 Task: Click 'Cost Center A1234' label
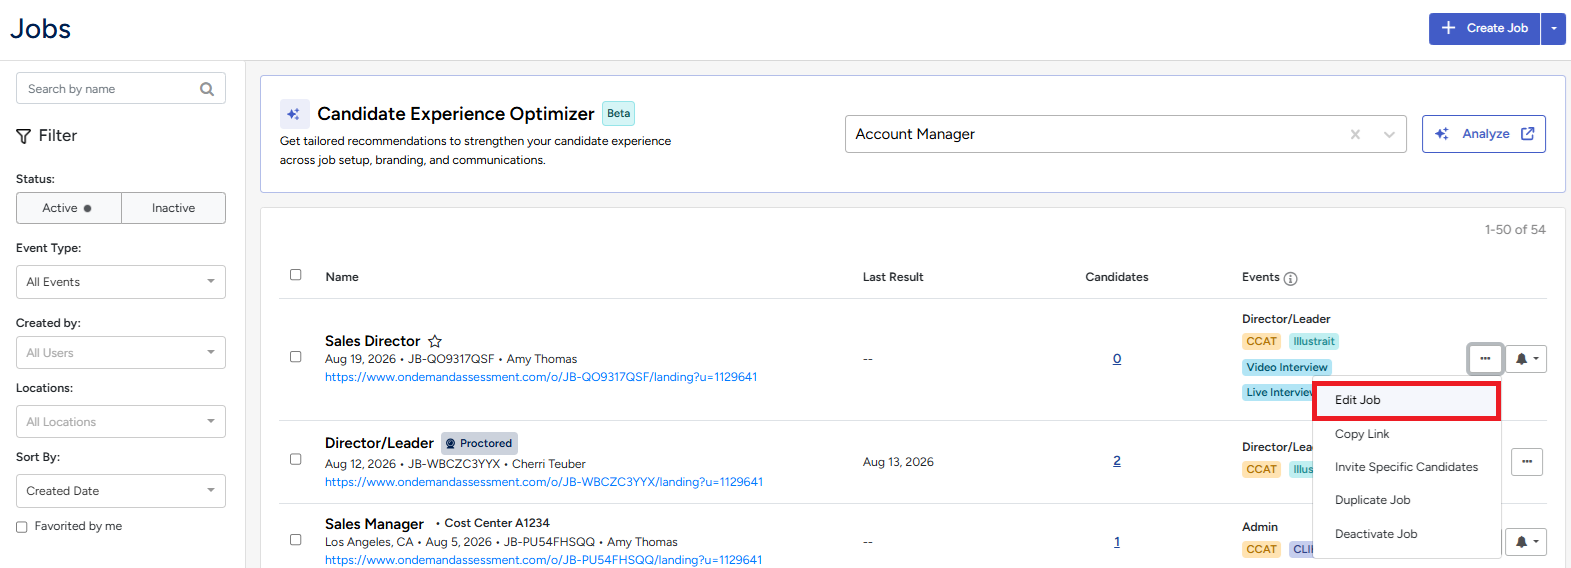coord(497,523)
